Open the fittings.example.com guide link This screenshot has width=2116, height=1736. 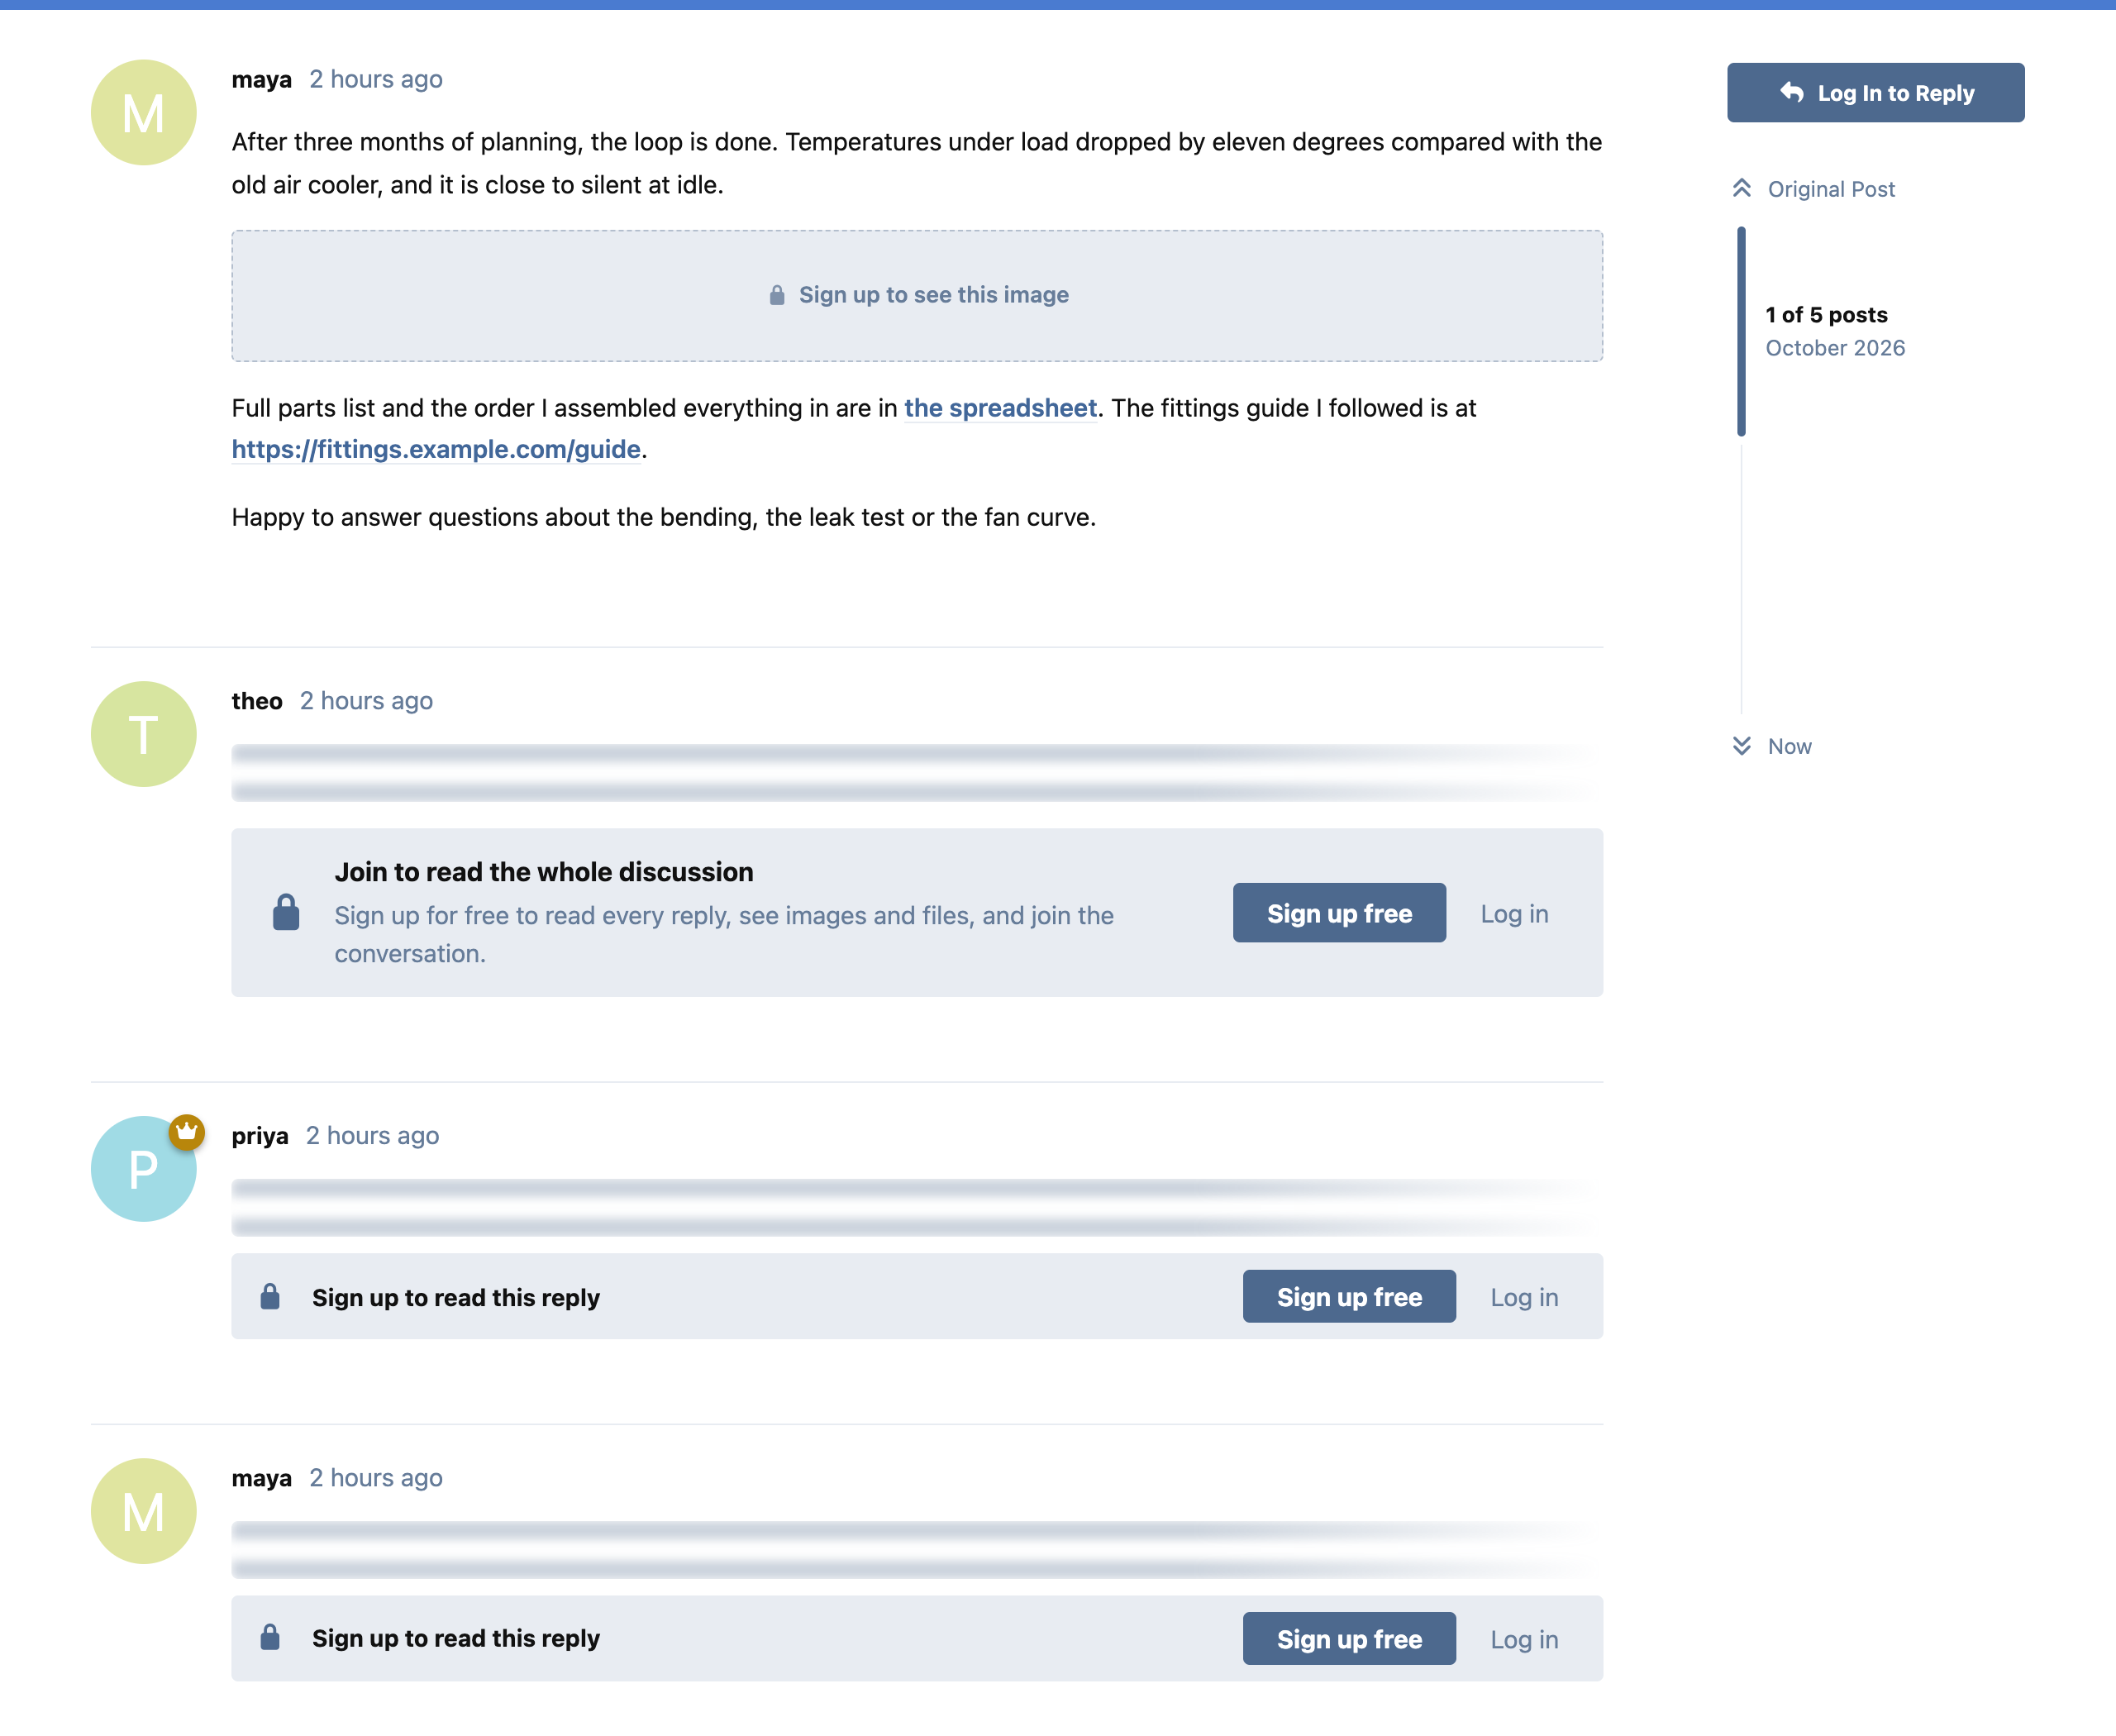[x=436, y=450]
